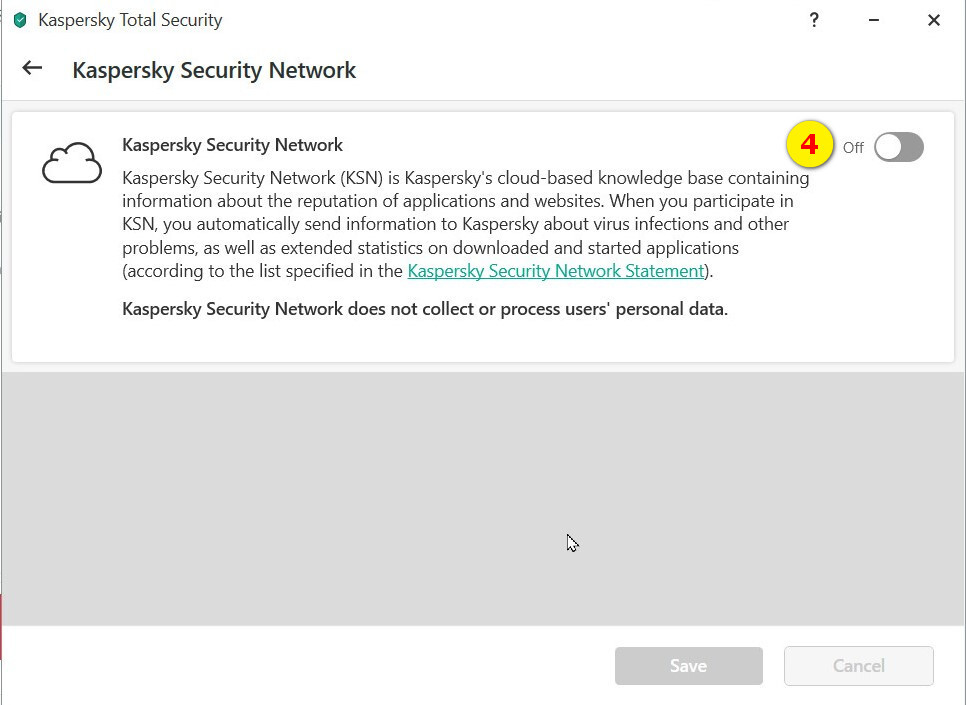This screenshot has width=966, height=705.
Task: Open the Kaspersky Security Network Statement link
Action: click(556, 271)
